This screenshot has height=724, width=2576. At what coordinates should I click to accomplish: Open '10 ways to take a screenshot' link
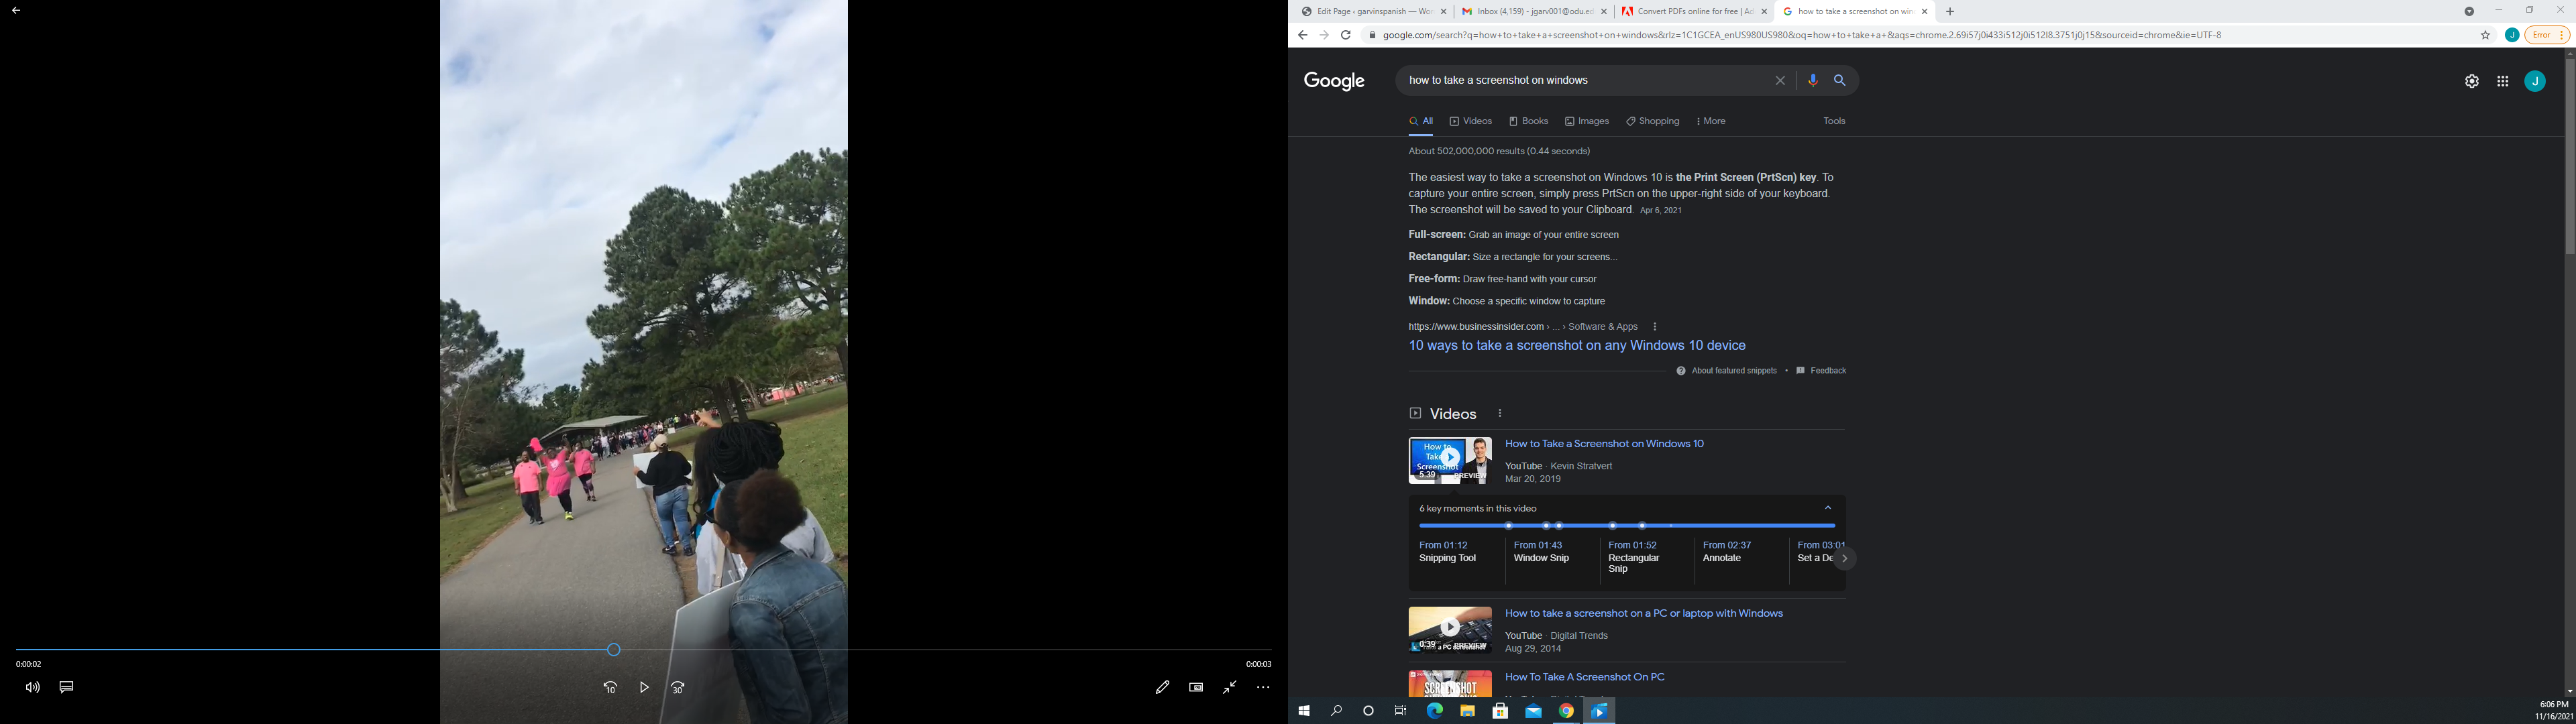pyautogui.click(x=1576, y=345)
